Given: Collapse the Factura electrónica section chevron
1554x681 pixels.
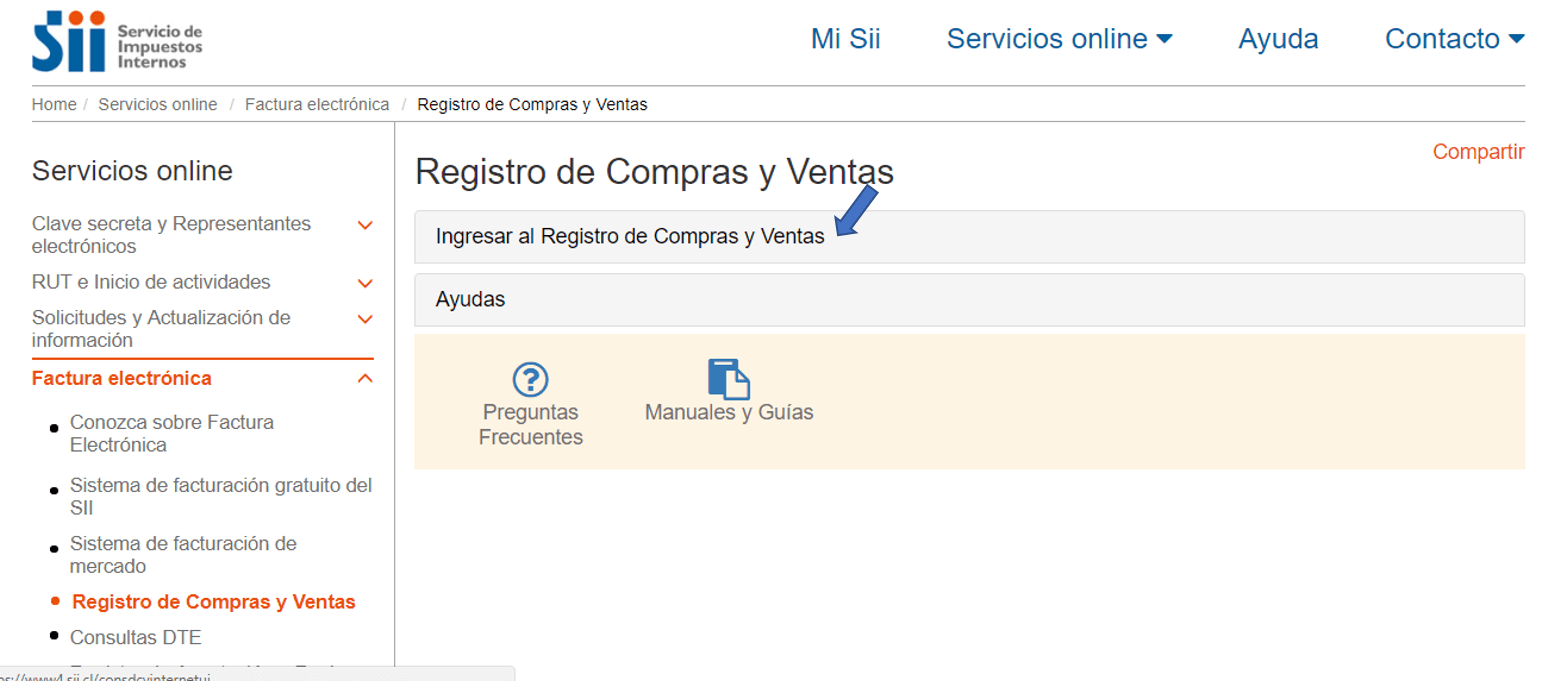Looking at the screenshot, I should point(365,378).
